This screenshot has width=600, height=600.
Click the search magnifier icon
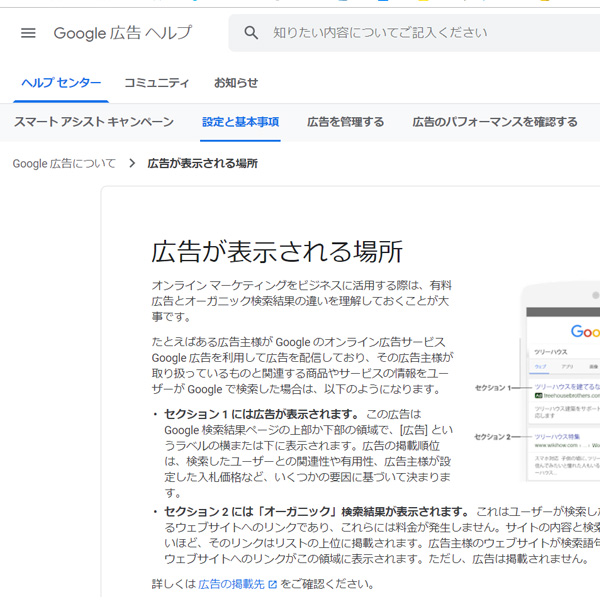(x=251, y=33)
